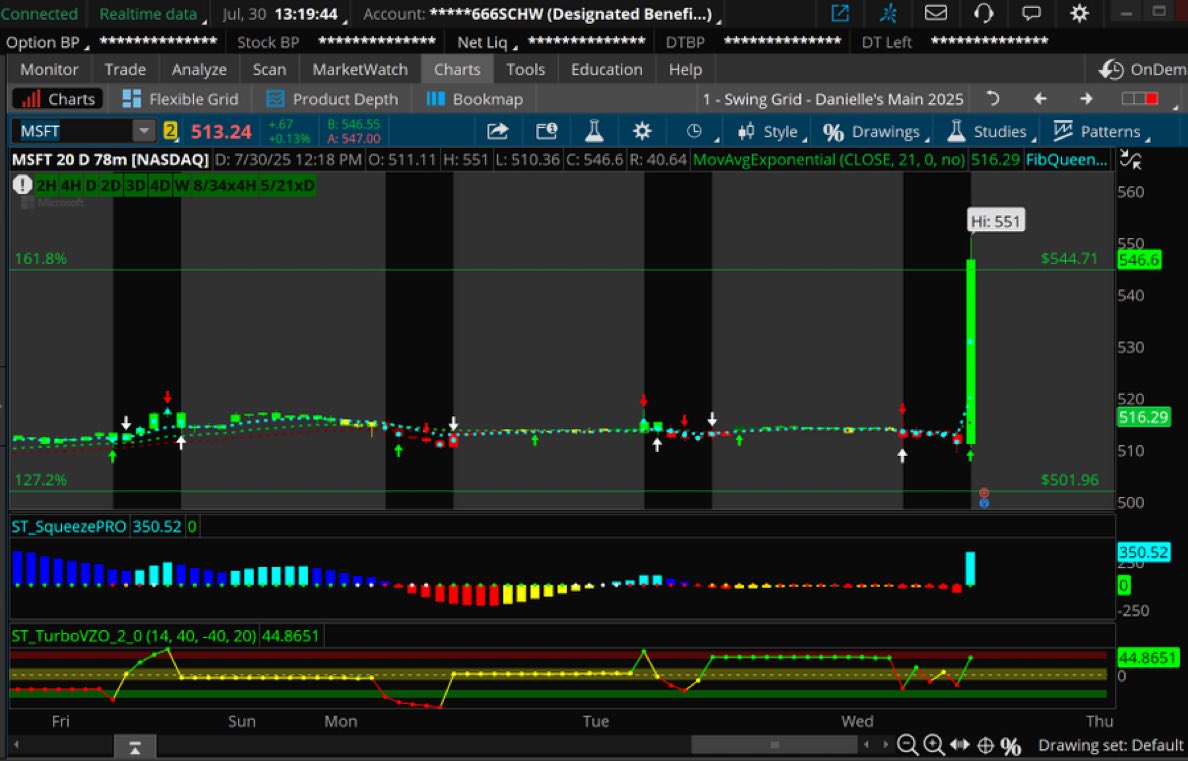1188x761 pixels.
Task: Open Product Depth sub-tab
Action: [x=332, y=99]
